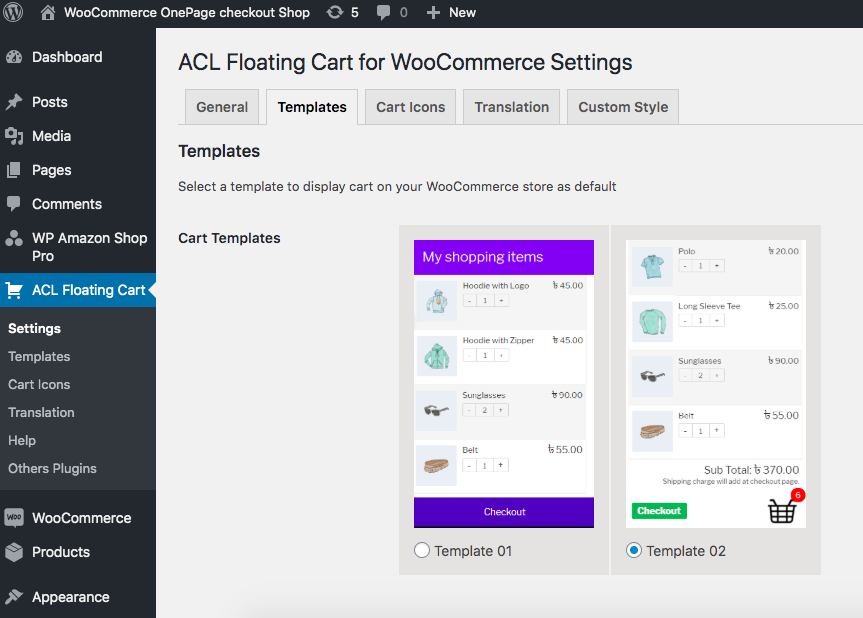Click the WordPress logo icon
The width and height of the screenshot is (863, 618).
(x=13, y=12)
